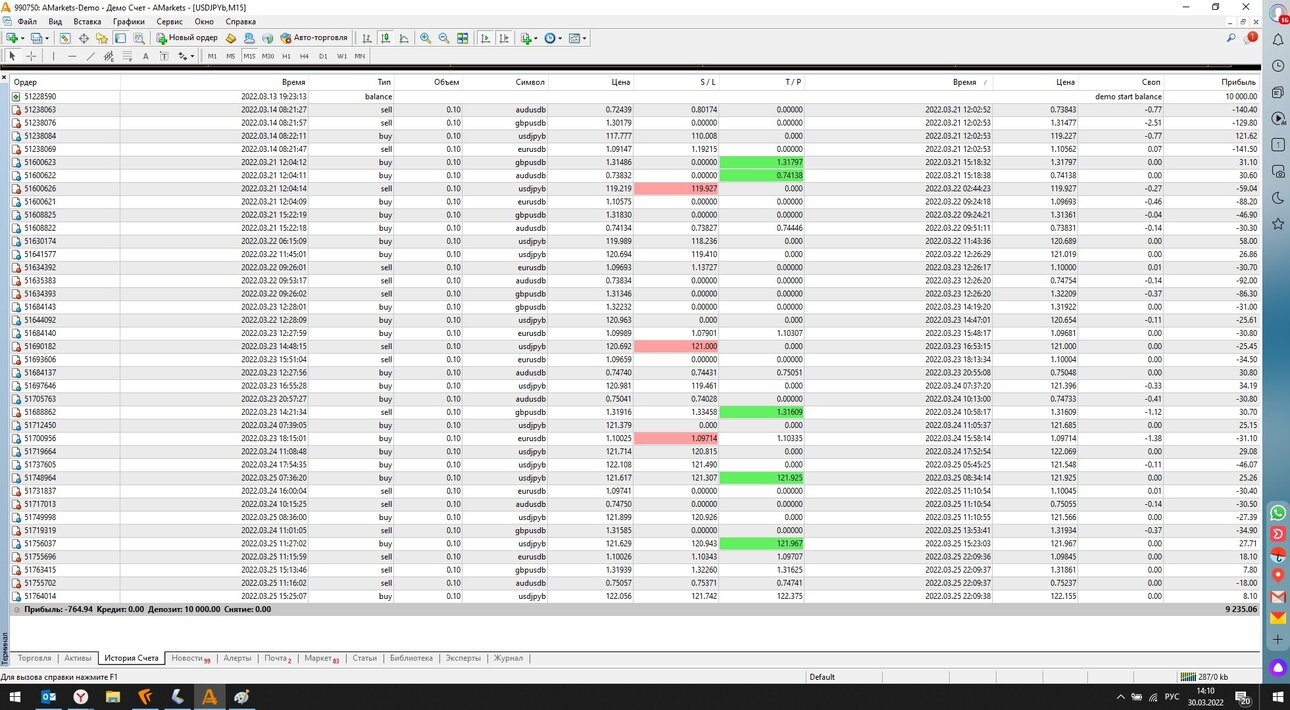Image resolution: width=1290 pixels, height=710 pixels.
Task: Open the Вставка menu
Action: [x=87, y=21]
